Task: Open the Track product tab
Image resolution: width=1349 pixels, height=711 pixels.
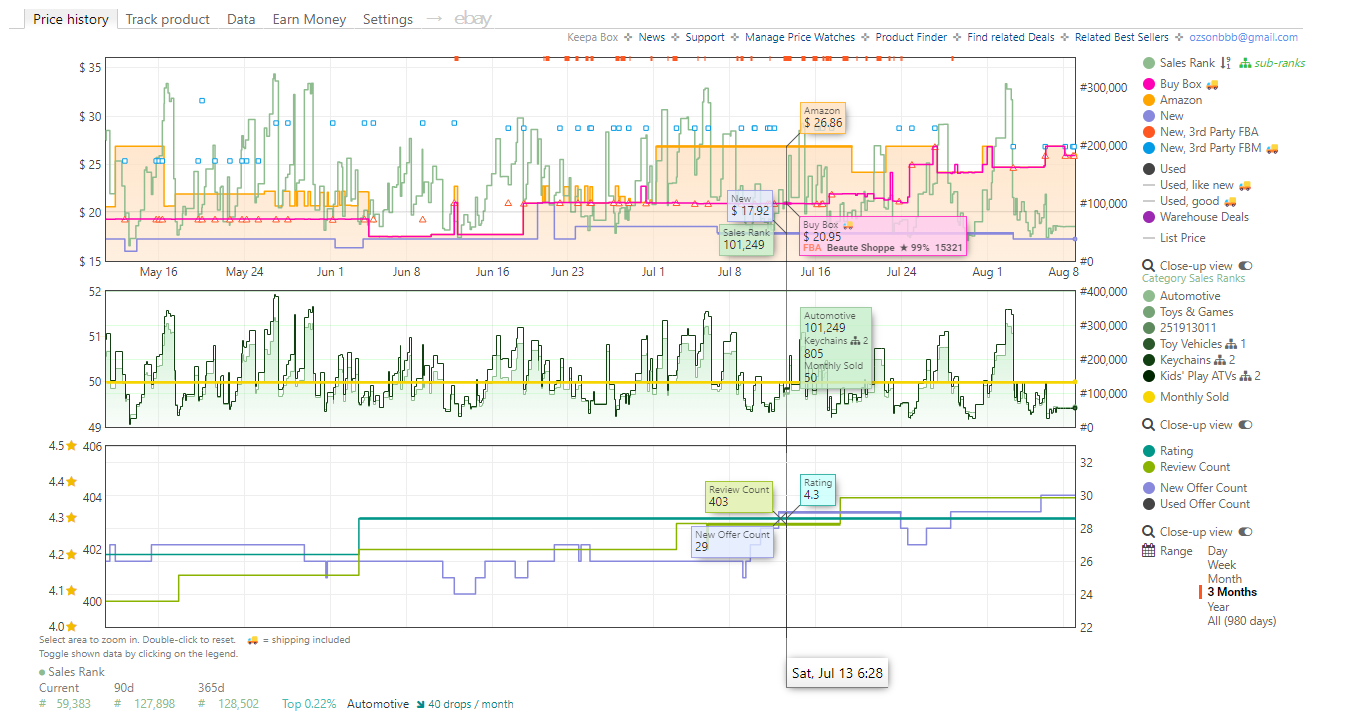Action: 168,19
